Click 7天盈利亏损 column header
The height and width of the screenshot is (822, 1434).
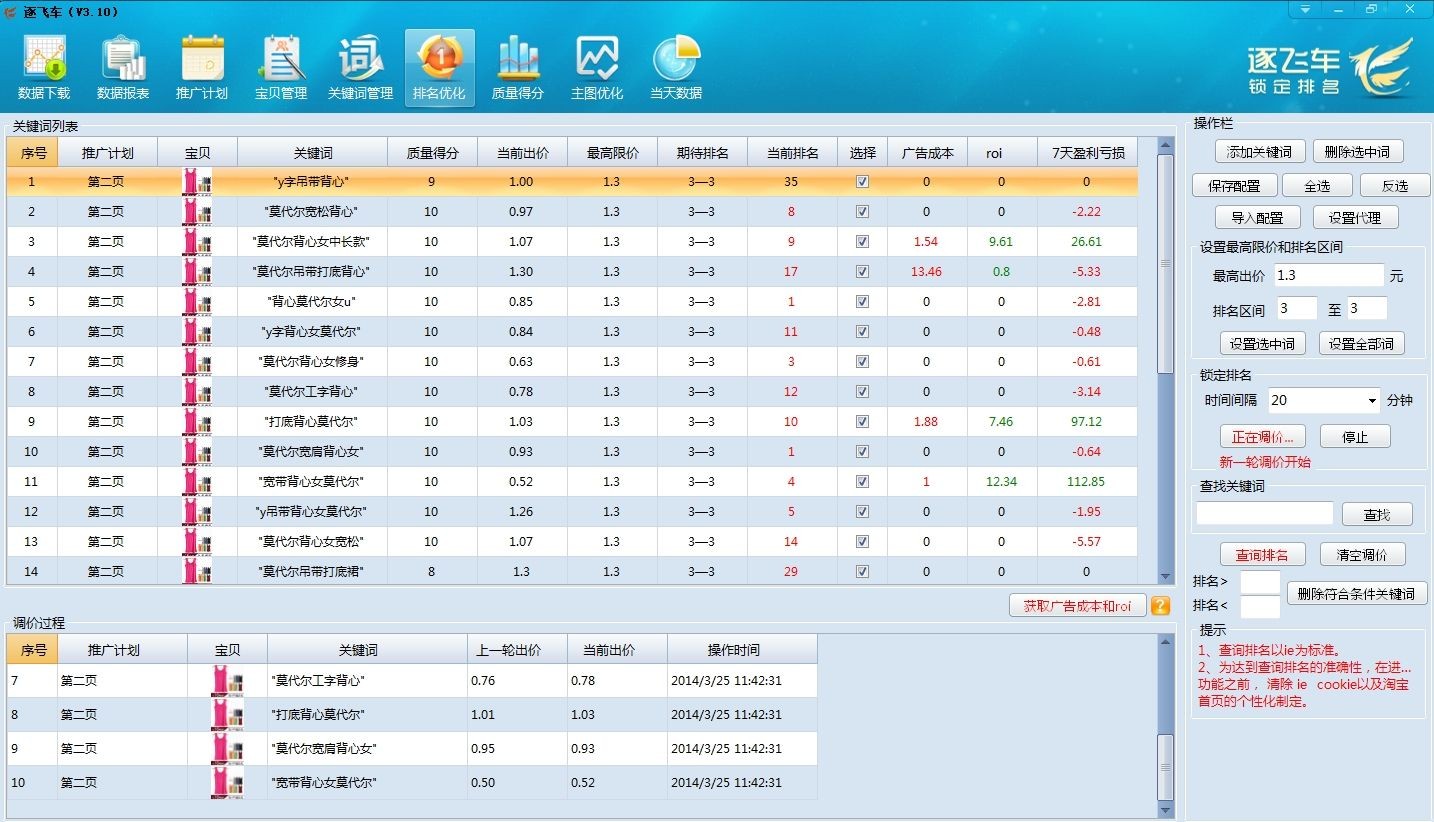point(1087,153)
